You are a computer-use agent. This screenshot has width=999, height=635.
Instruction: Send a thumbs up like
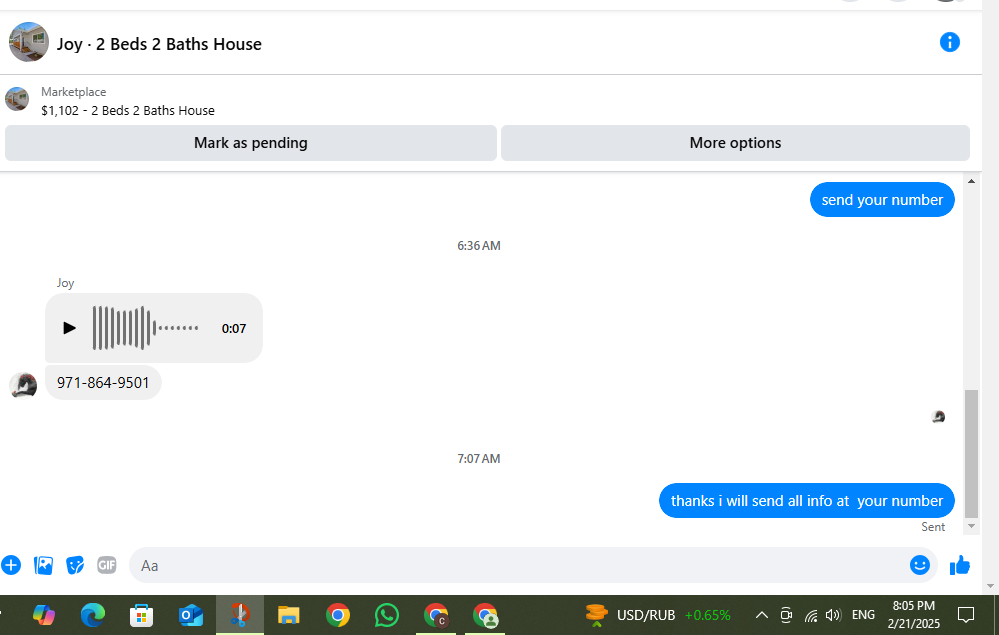pos(959,565)
